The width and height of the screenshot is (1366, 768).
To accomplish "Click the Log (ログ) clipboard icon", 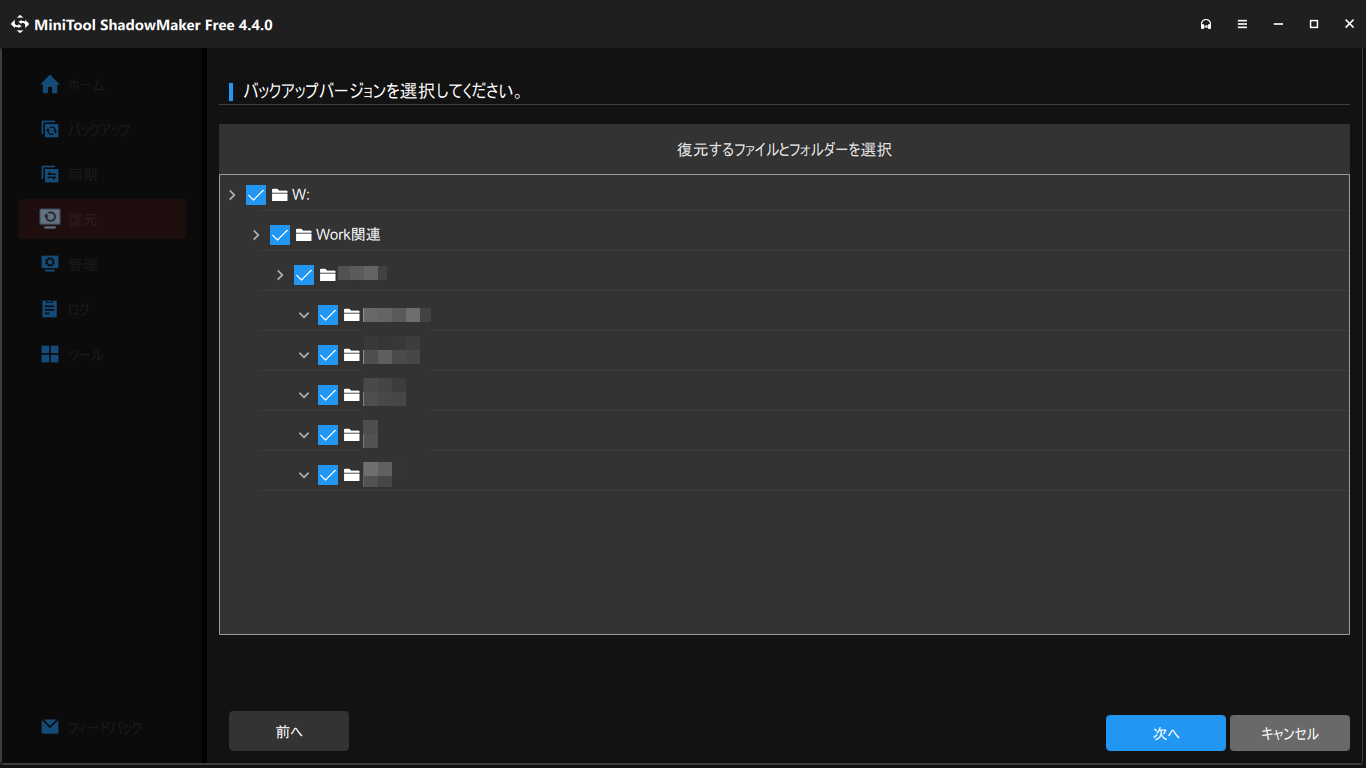I will 50,309.
